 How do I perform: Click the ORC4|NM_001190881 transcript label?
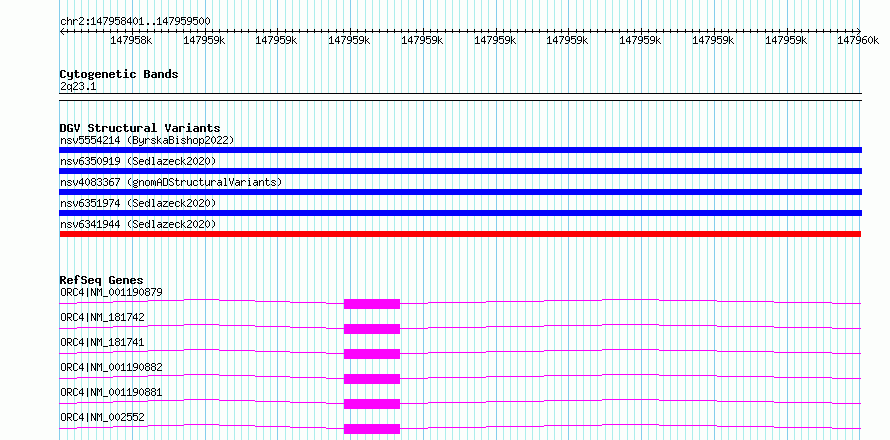click(111, 392)
